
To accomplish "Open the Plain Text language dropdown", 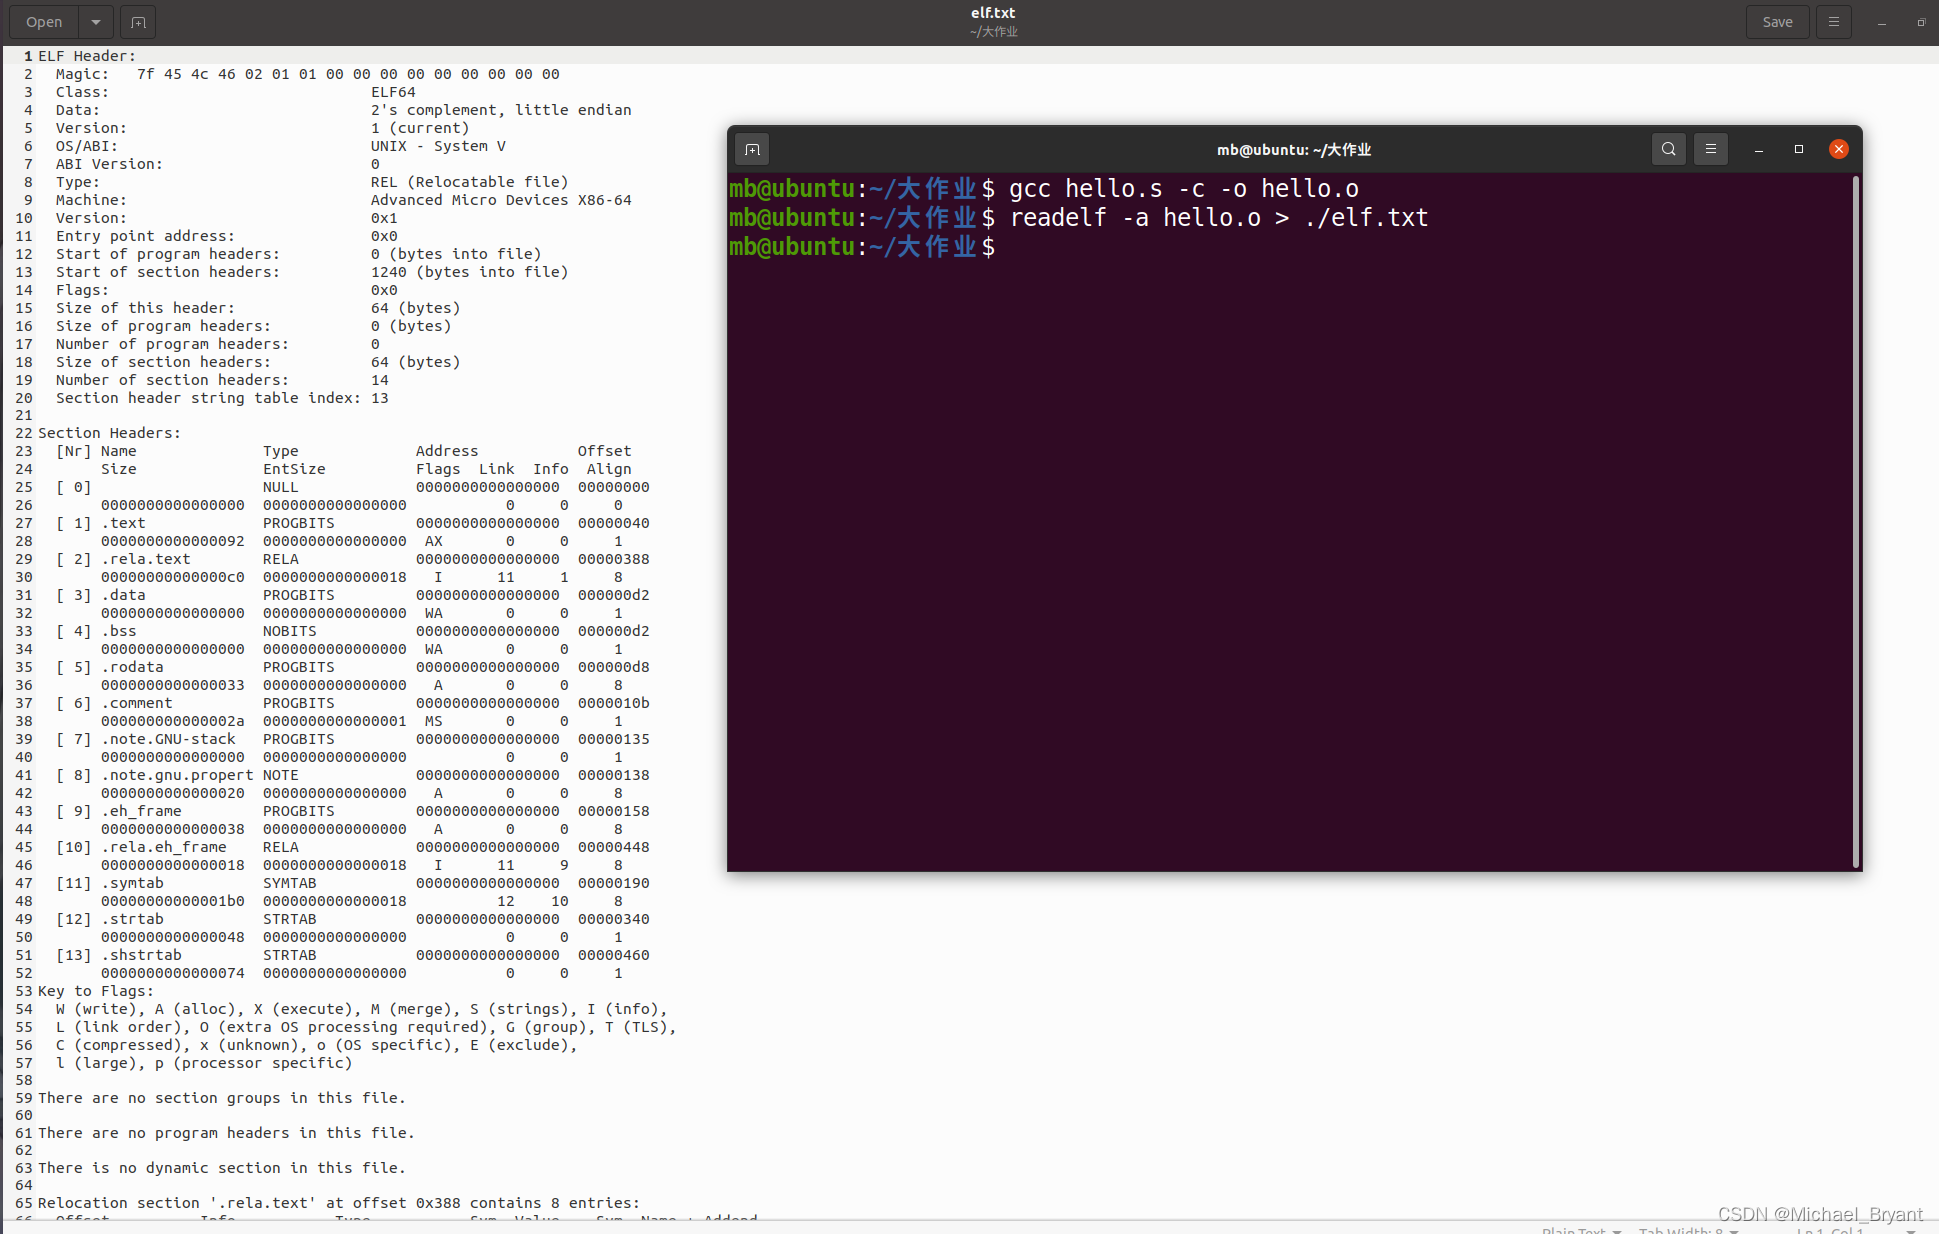I will (1580, 1229).
